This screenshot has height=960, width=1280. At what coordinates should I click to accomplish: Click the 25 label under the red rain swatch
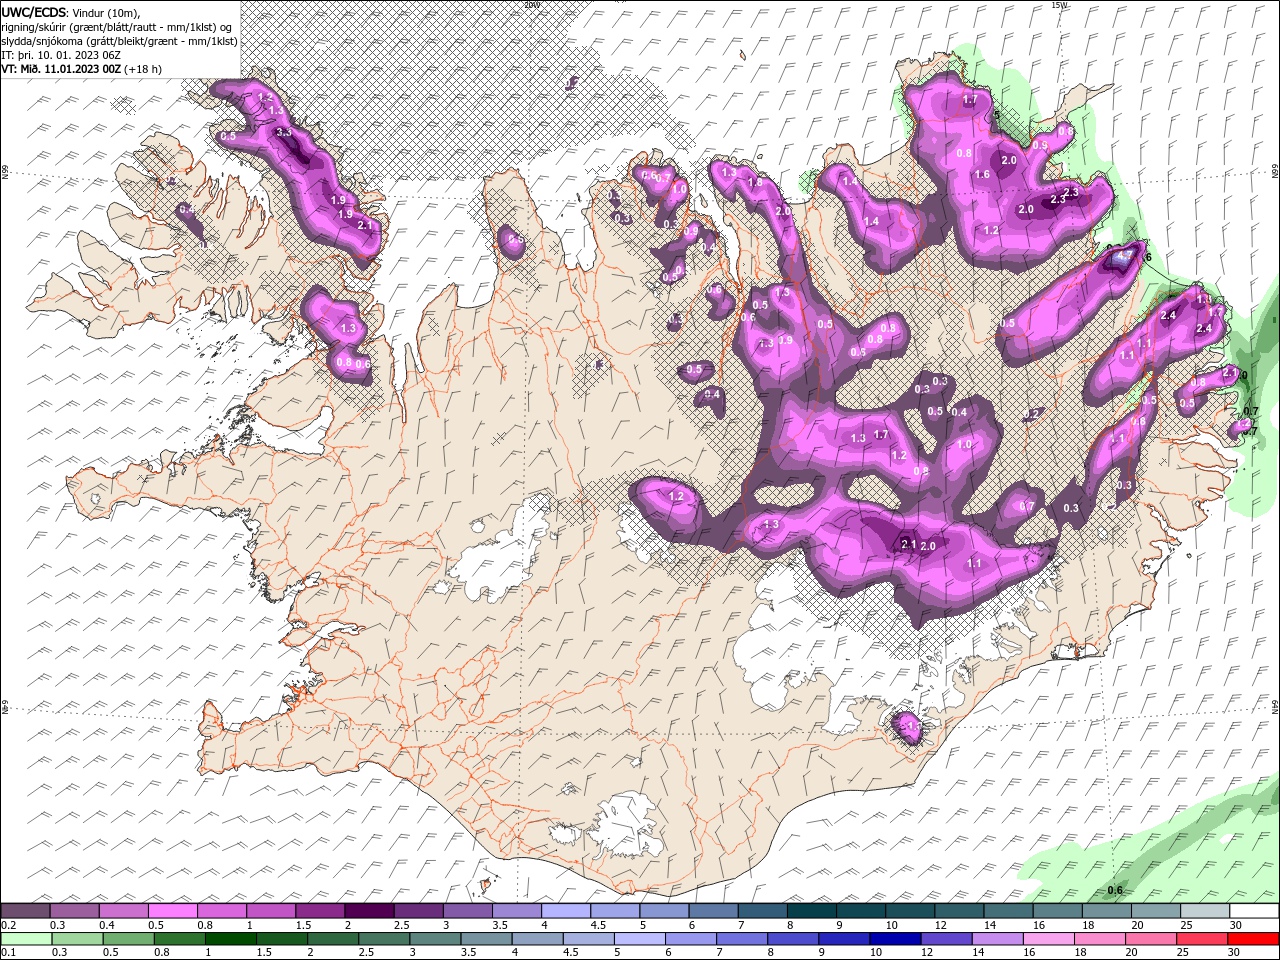pyautogui.click(x=1183, y=952)
